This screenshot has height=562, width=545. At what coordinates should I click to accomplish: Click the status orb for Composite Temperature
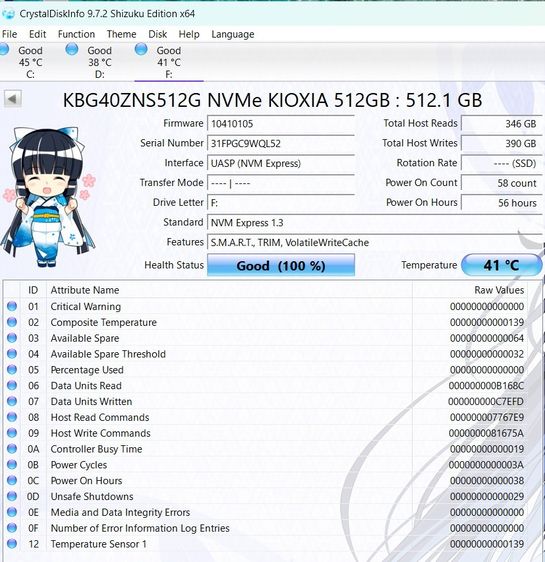tap(12, 322)
